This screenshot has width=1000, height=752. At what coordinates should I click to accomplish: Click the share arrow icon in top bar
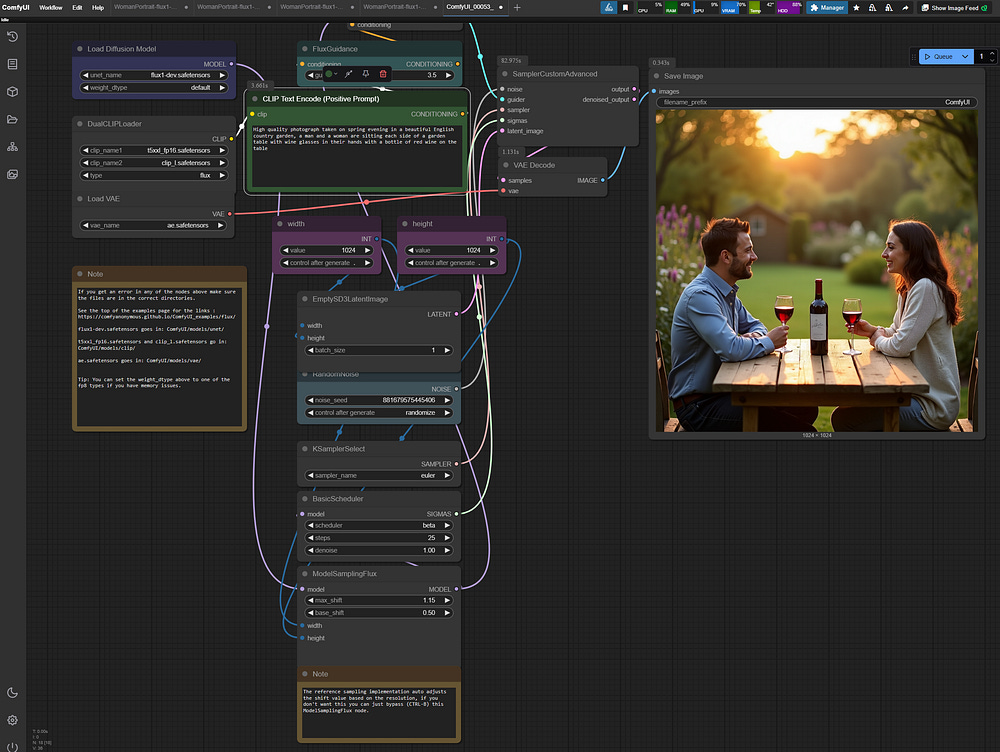906,7
